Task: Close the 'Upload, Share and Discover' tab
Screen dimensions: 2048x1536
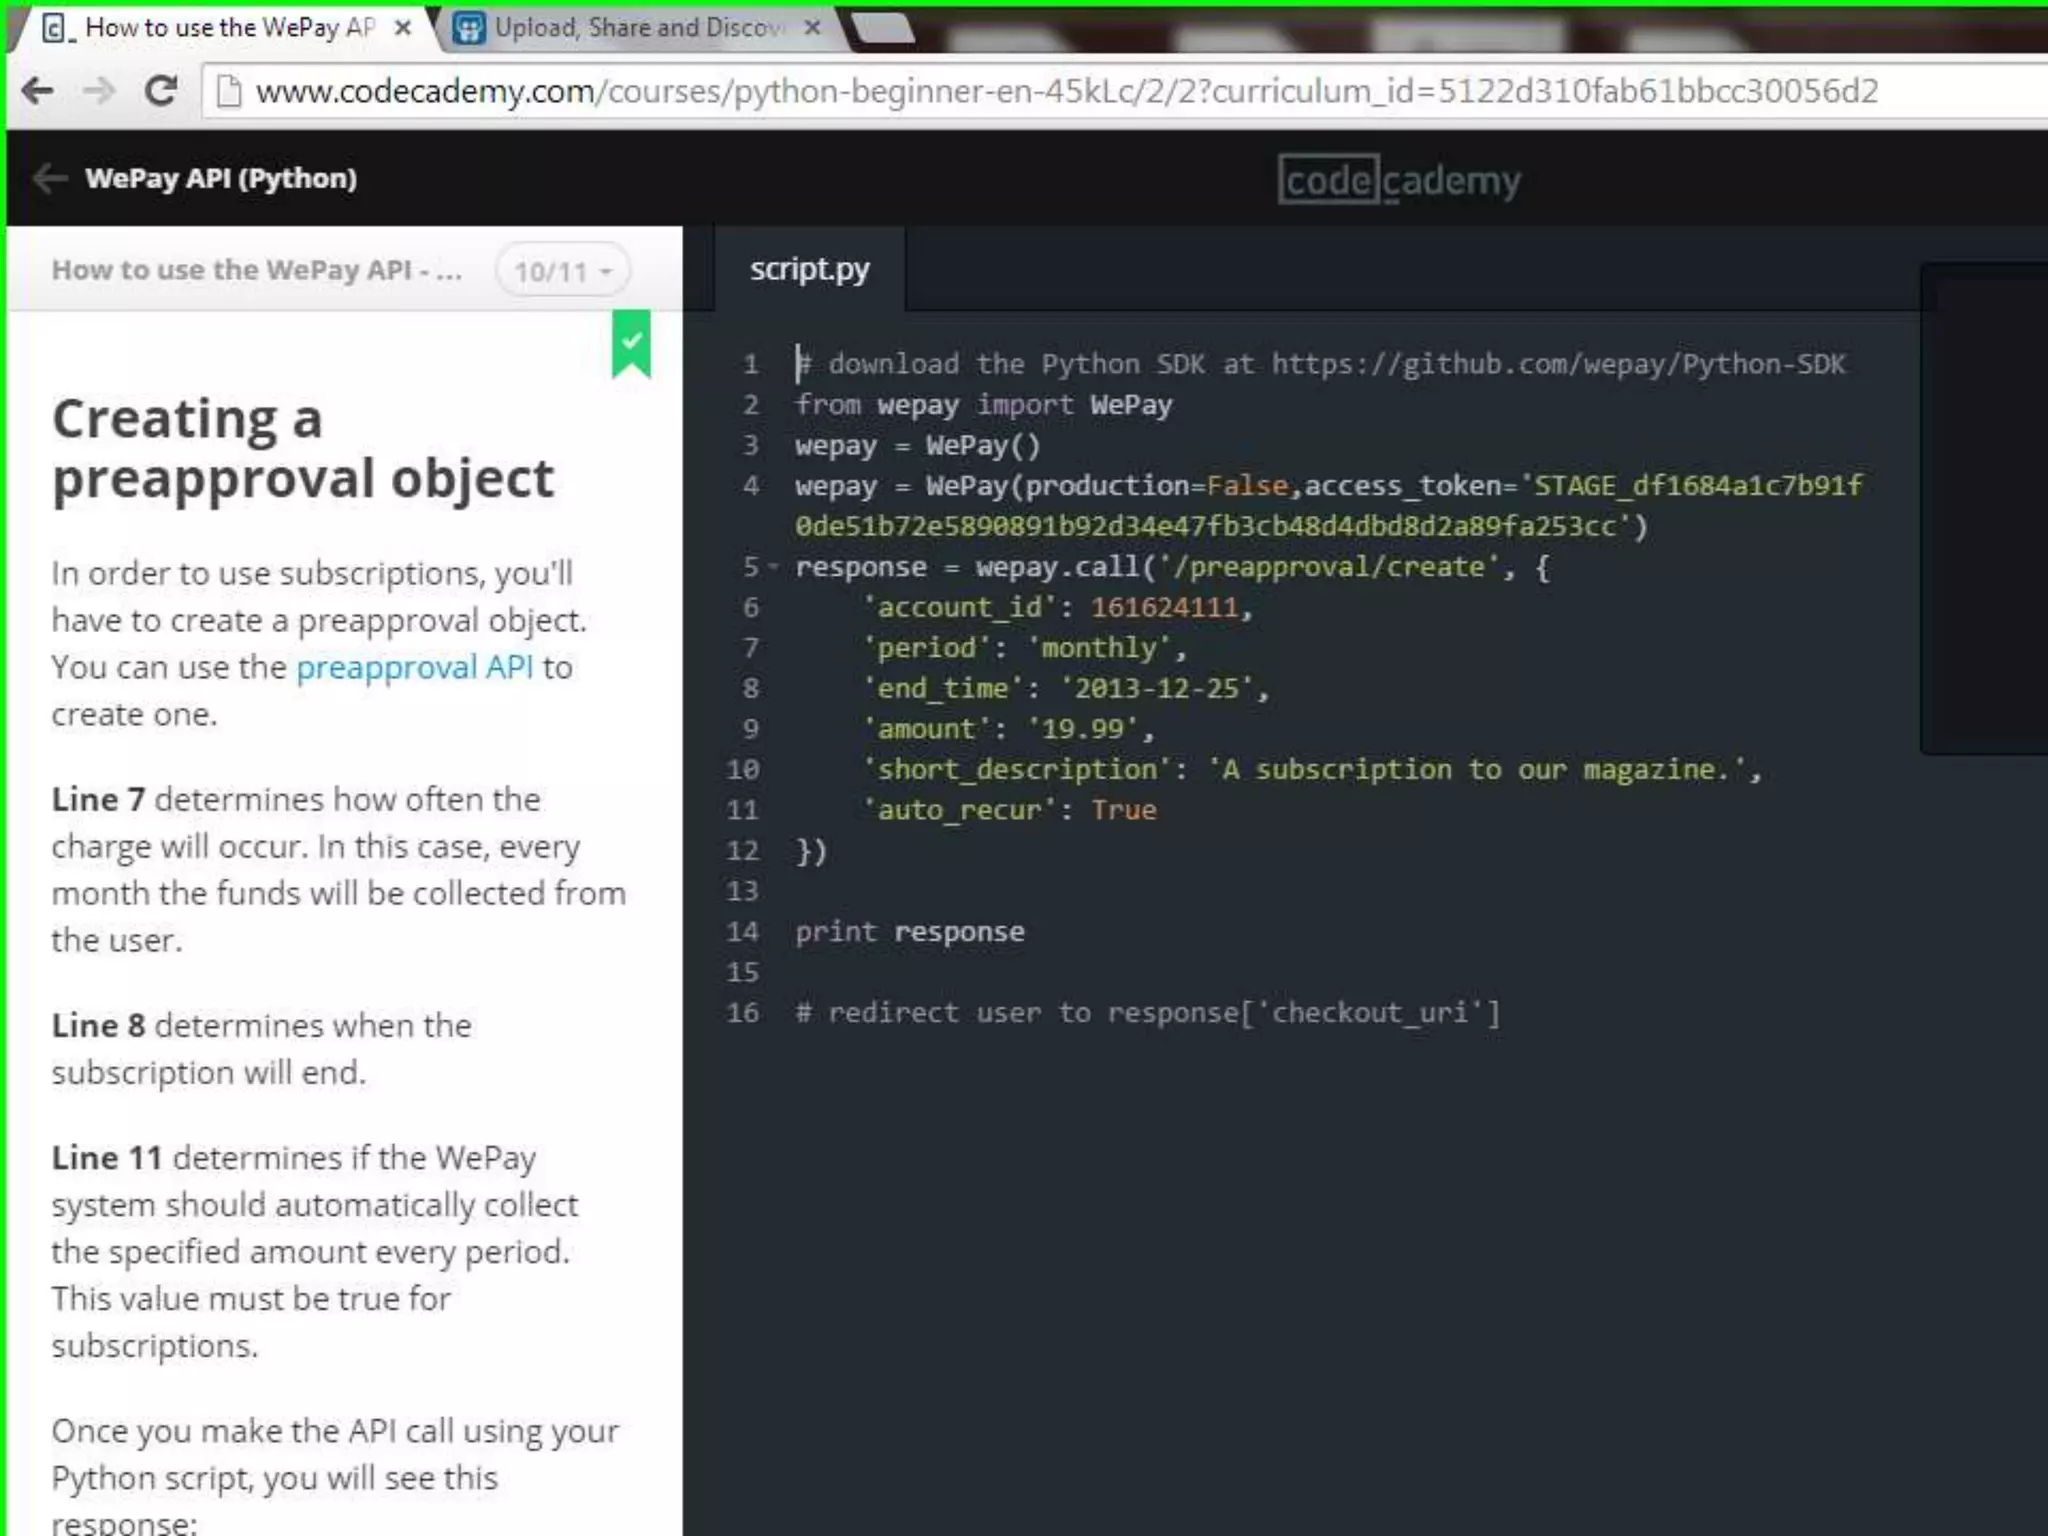Action: pos(813,28)
